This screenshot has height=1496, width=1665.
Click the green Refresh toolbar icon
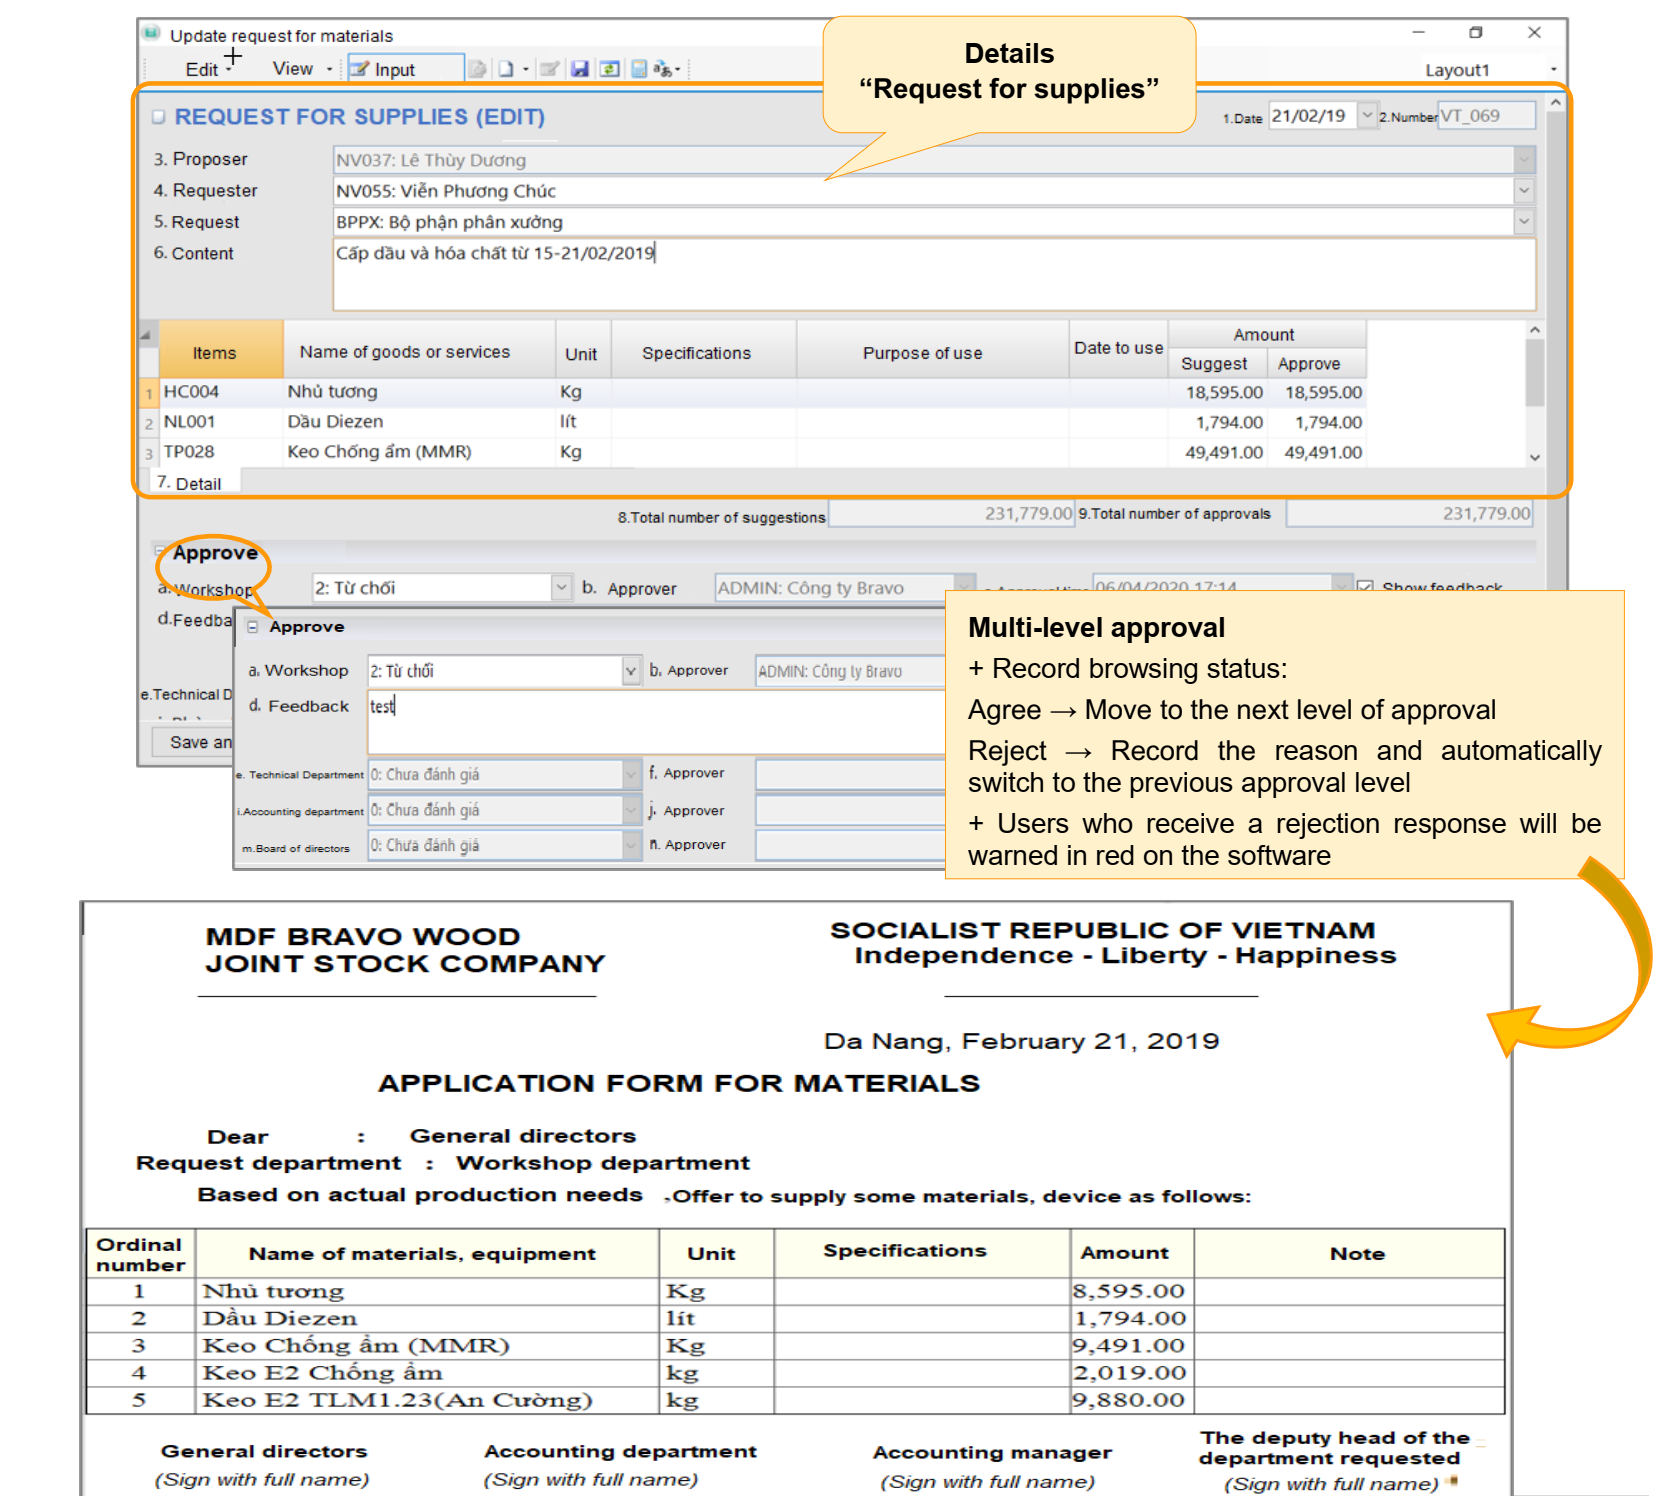(x=609, y=69)
